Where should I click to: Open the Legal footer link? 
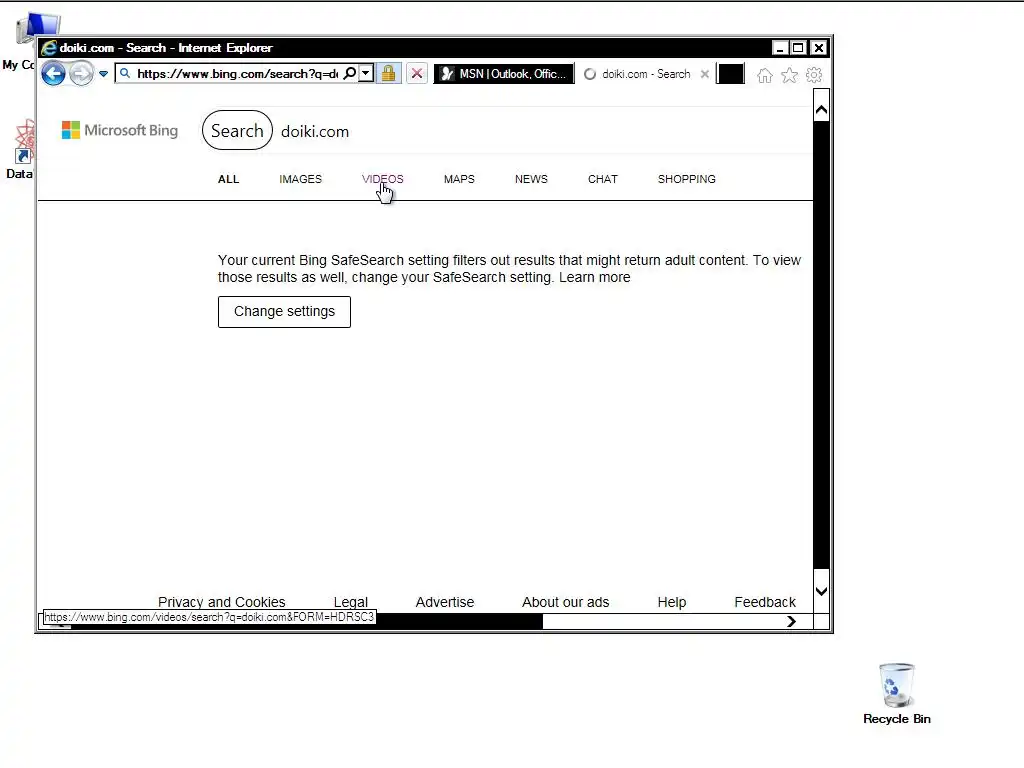coord(351,601)
